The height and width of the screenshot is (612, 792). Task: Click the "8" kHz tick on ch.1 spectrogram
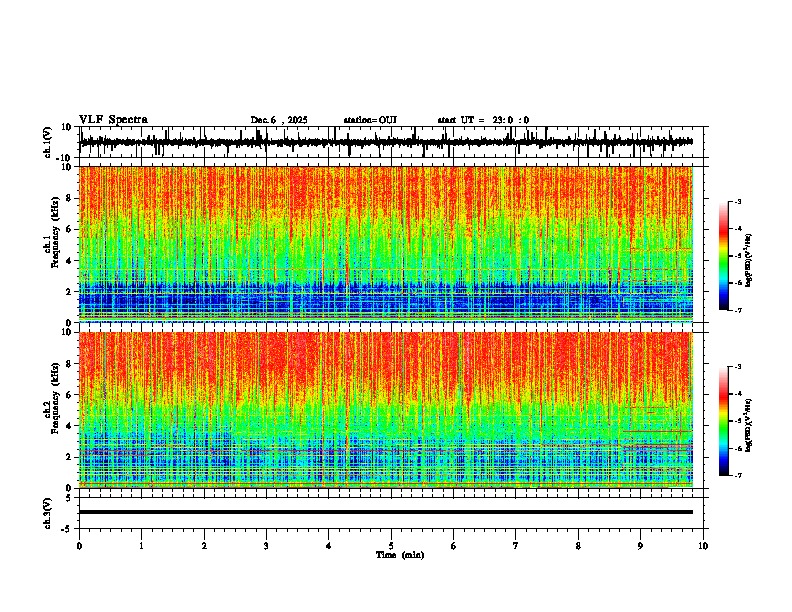[x=69, y=198]
